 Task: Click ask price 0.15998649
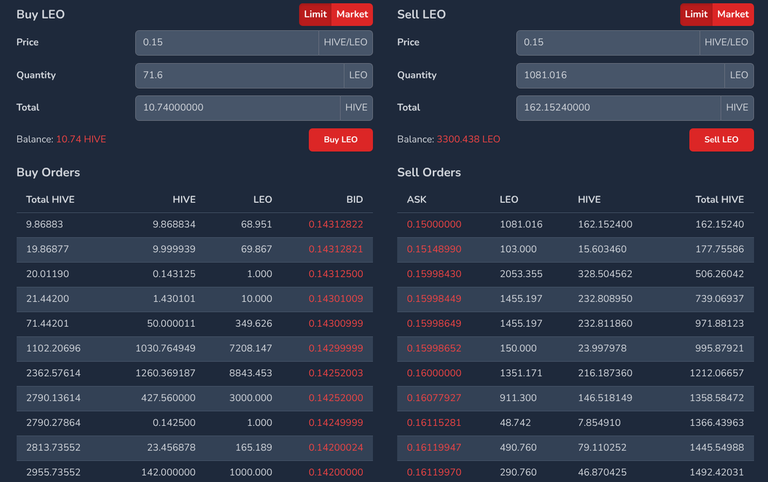[x=434, y=323]
